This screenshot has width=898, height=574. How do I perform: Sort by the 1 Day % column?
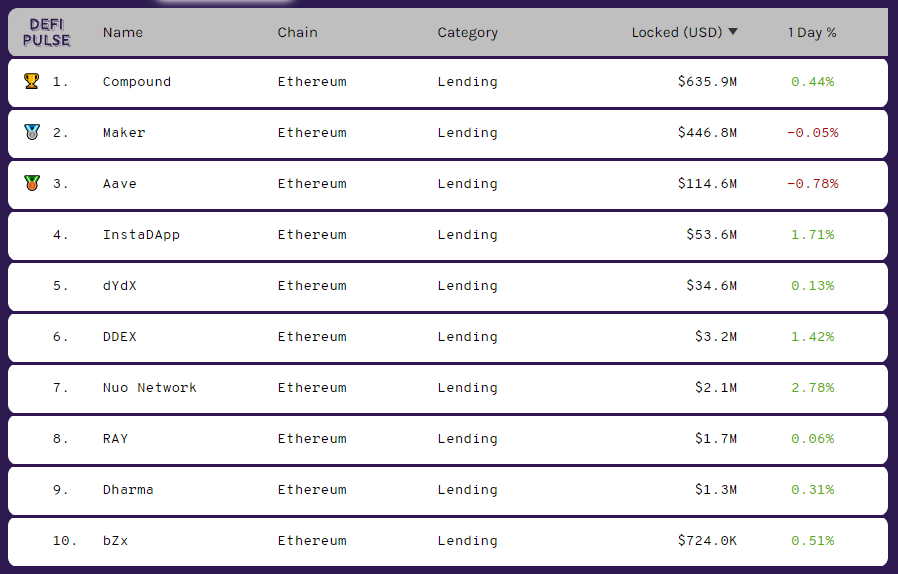click(x=811, y=32)
